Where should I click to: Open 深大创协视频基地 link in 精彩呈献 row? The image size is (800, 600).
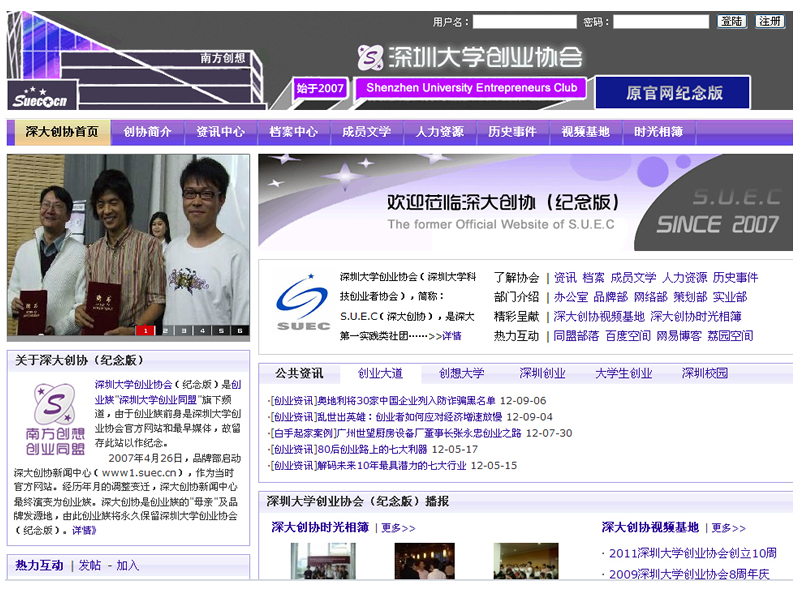click(599, 316)
